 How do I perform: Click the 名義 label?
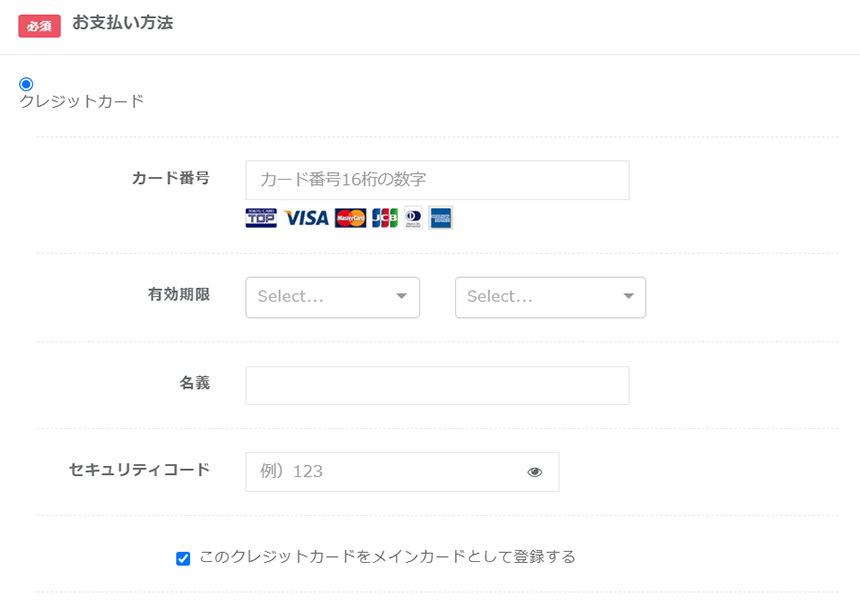click(195, 383)
